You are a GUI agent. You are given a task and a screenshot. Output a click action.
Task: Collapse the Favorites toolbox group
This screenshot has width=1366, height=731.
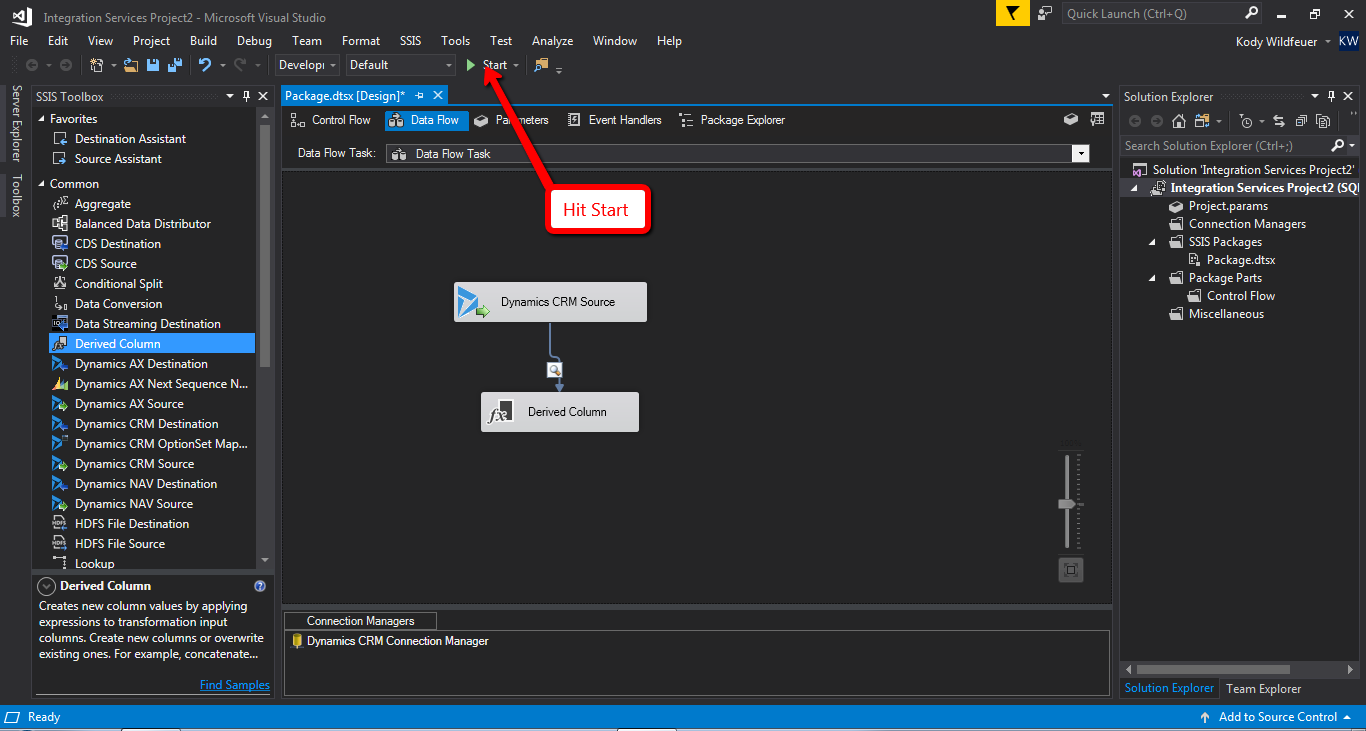[x=42, y=119]
